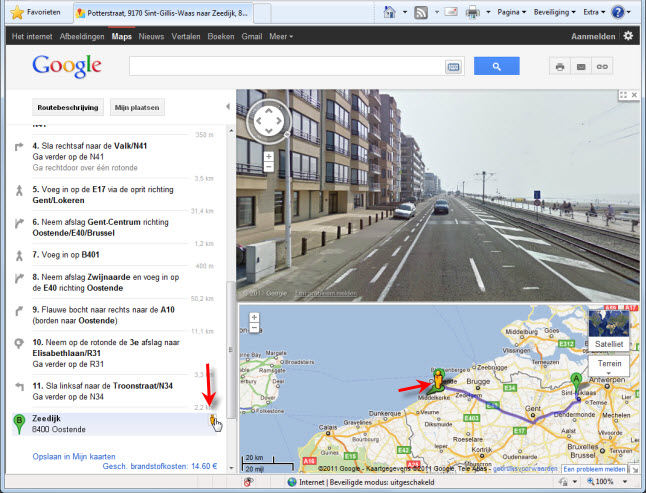Zoom out on the map
Screen dimensions: 646x493
(x=254, y=328)
